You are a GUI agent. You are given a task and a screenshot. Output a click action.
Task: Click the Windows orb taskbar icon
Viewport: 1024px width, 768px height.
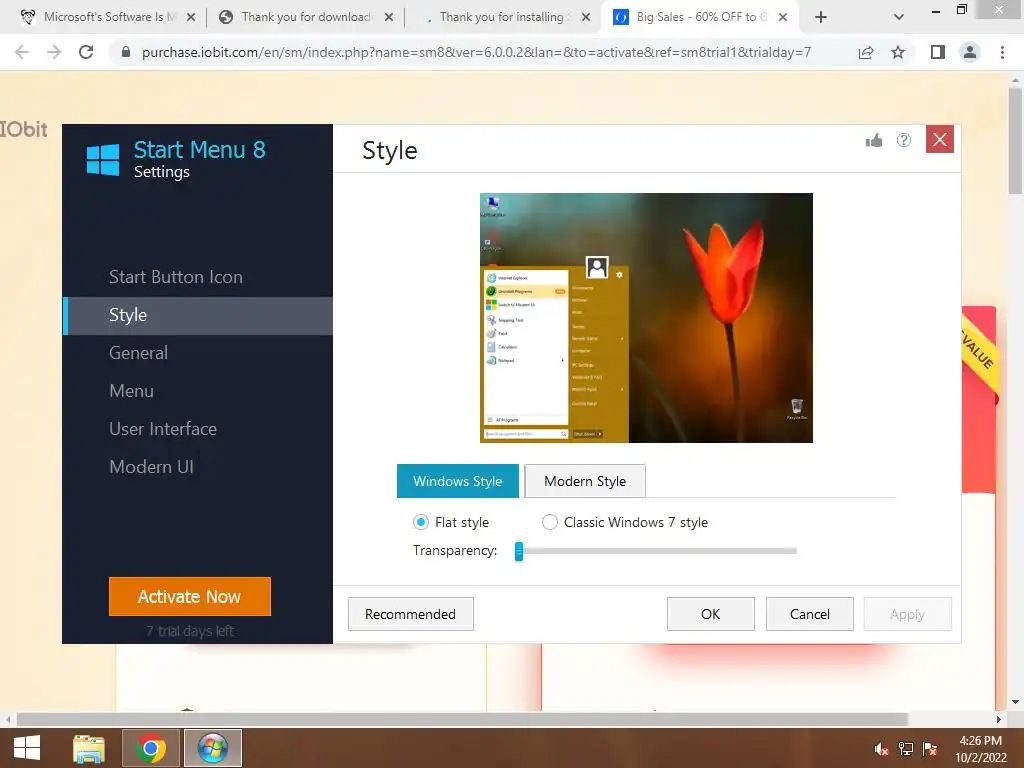213,748
